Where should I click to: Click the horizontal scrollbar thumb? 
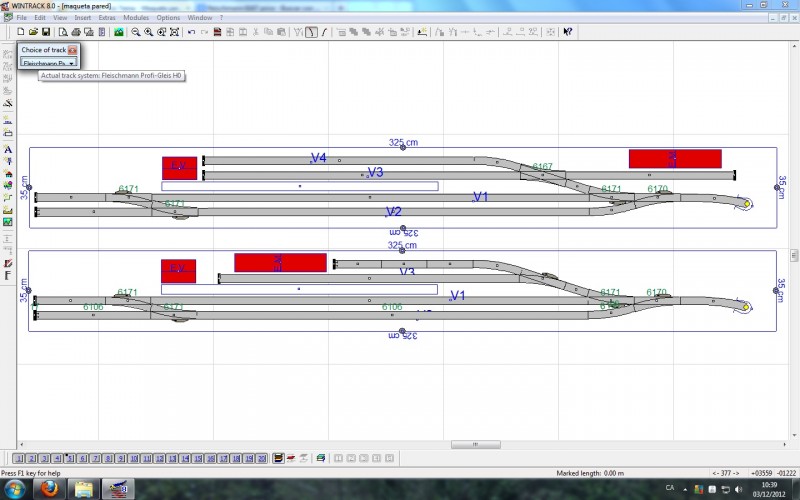[x=476, y=444]
